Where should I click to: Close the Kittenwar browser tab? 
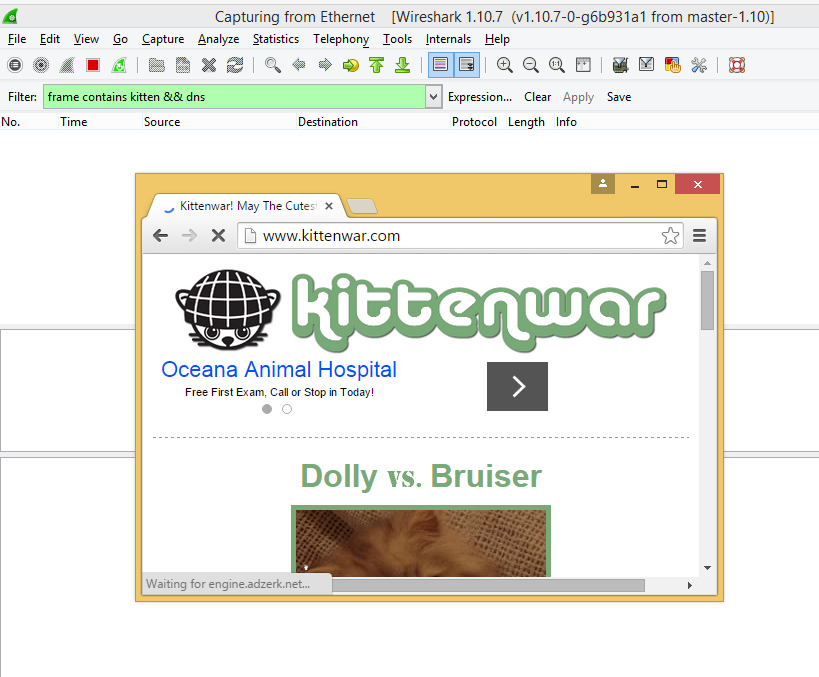(329, 206)
